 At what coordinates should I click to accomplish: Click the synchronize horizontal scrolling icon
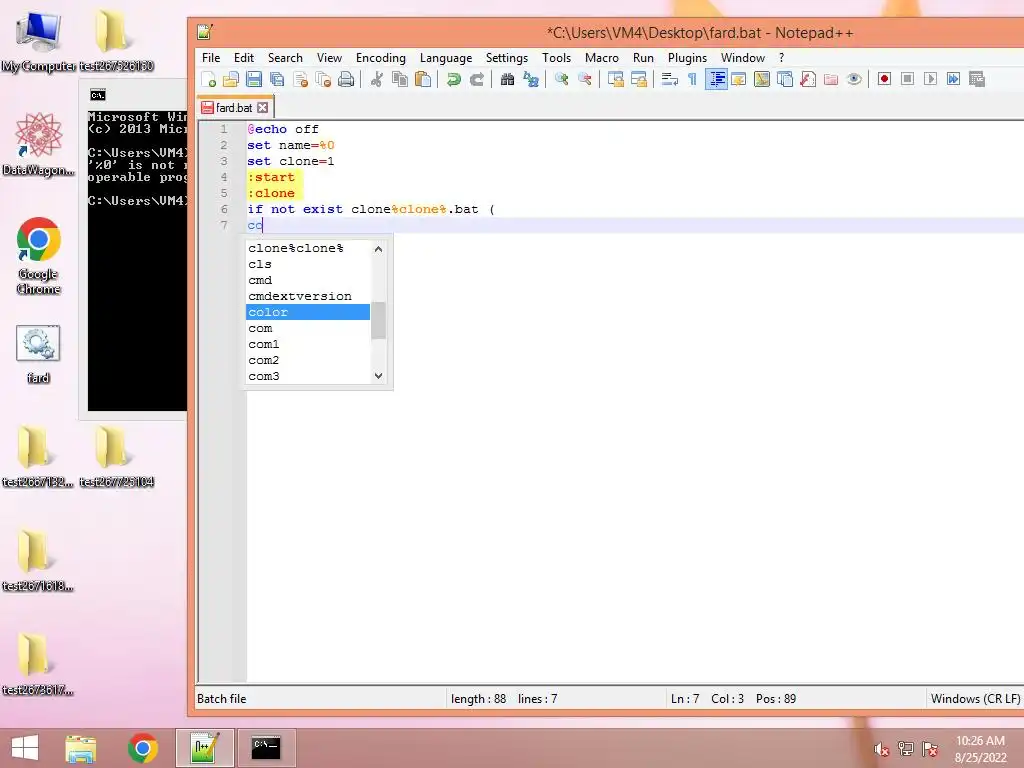[639, 80]
